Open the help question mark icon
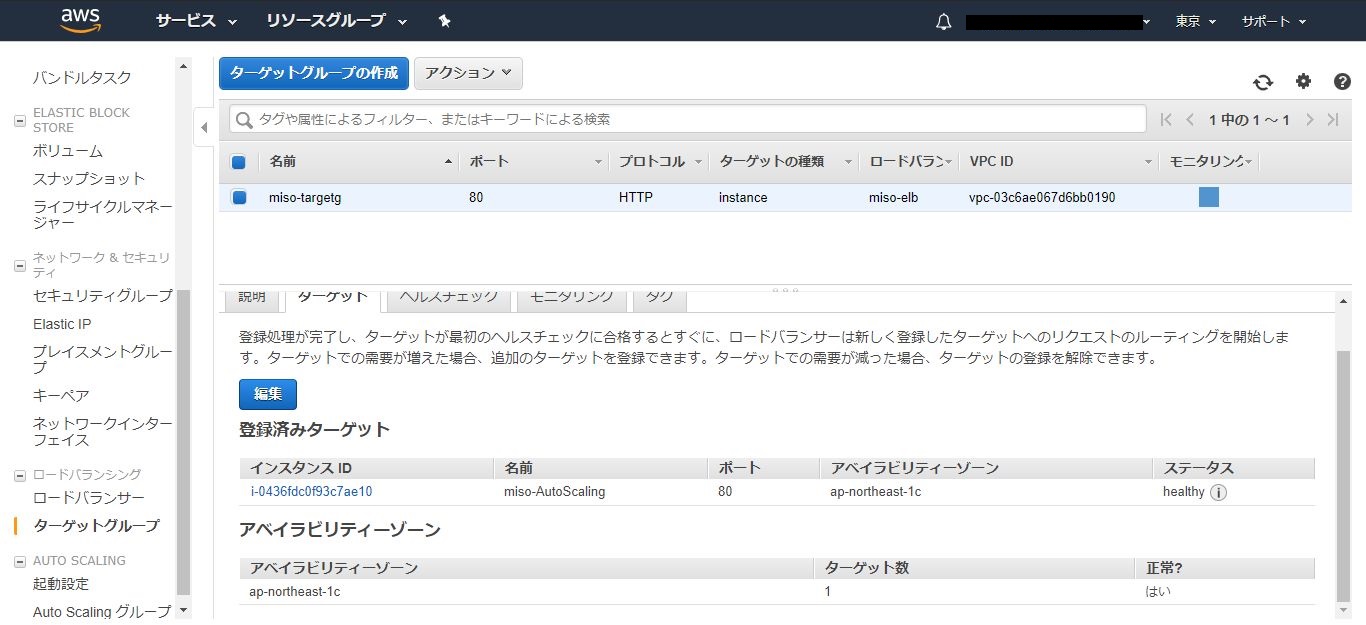The image size is (1366, 625). click(1342, 82)
